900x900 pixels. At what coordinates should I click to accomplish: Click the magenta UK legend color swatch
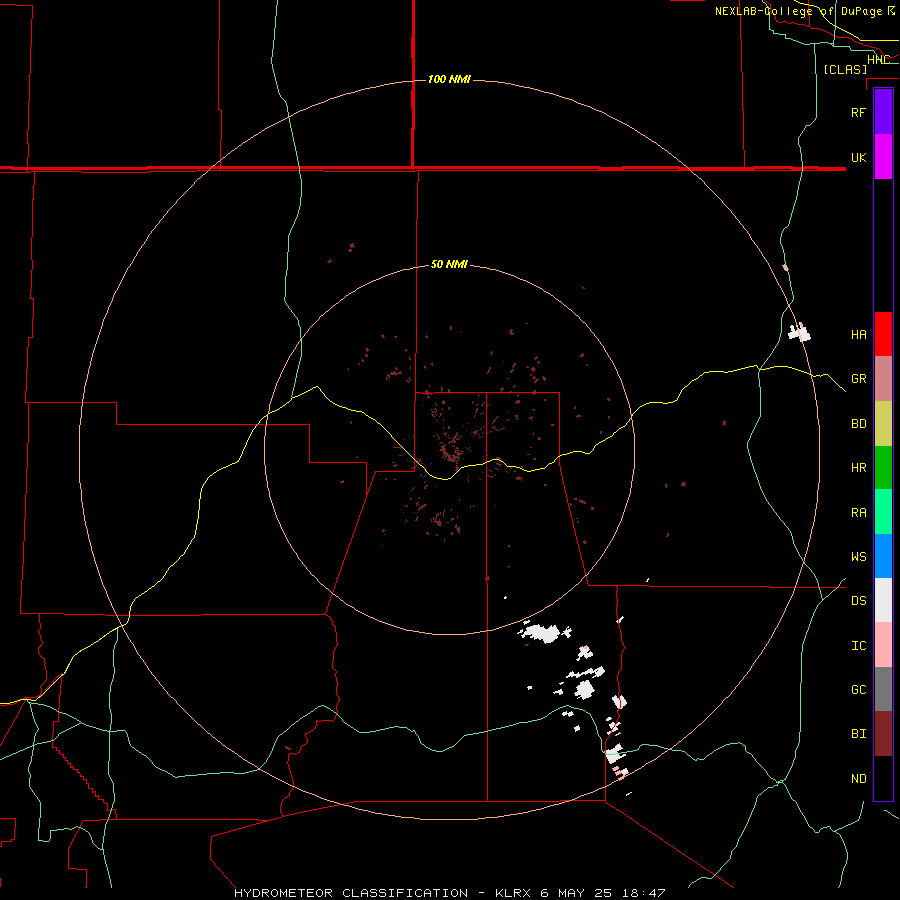(883, 157)
